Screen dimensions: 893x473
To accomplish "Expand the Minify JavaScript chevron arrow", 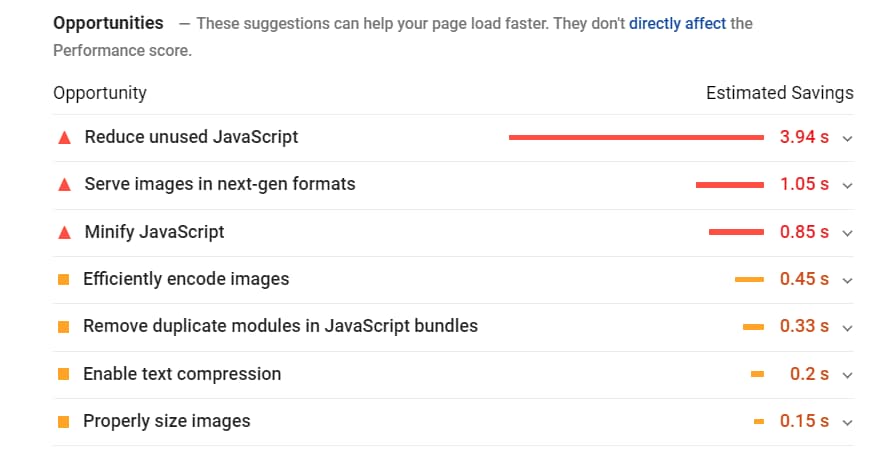I will [x=847, y=233].
